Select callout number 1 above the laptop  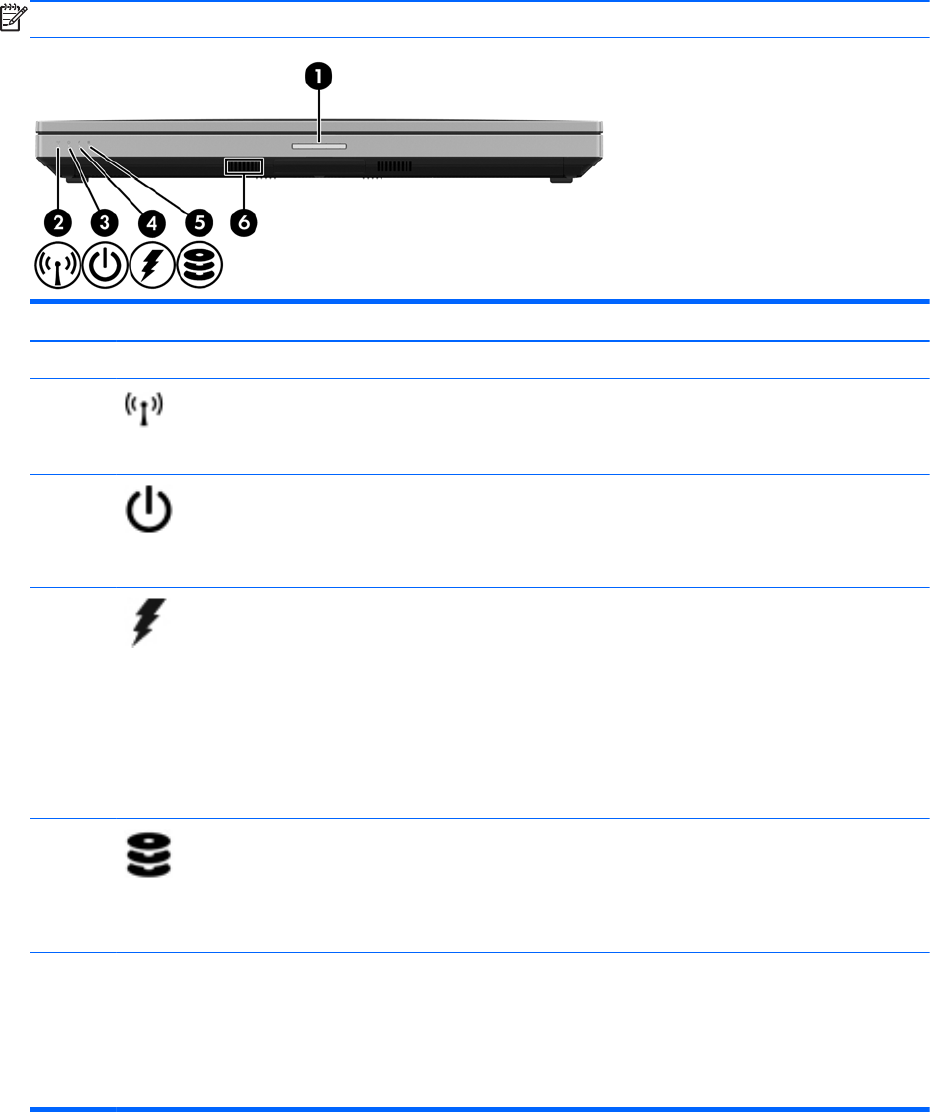pyautogui.click(x=319, y=76)
